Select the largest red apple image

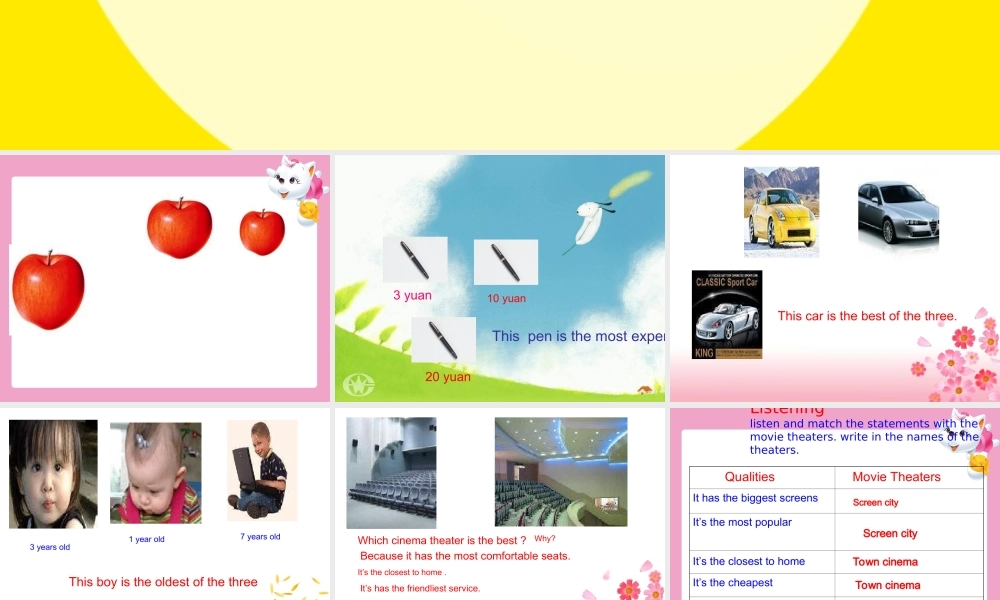click(x=48, y=290)
